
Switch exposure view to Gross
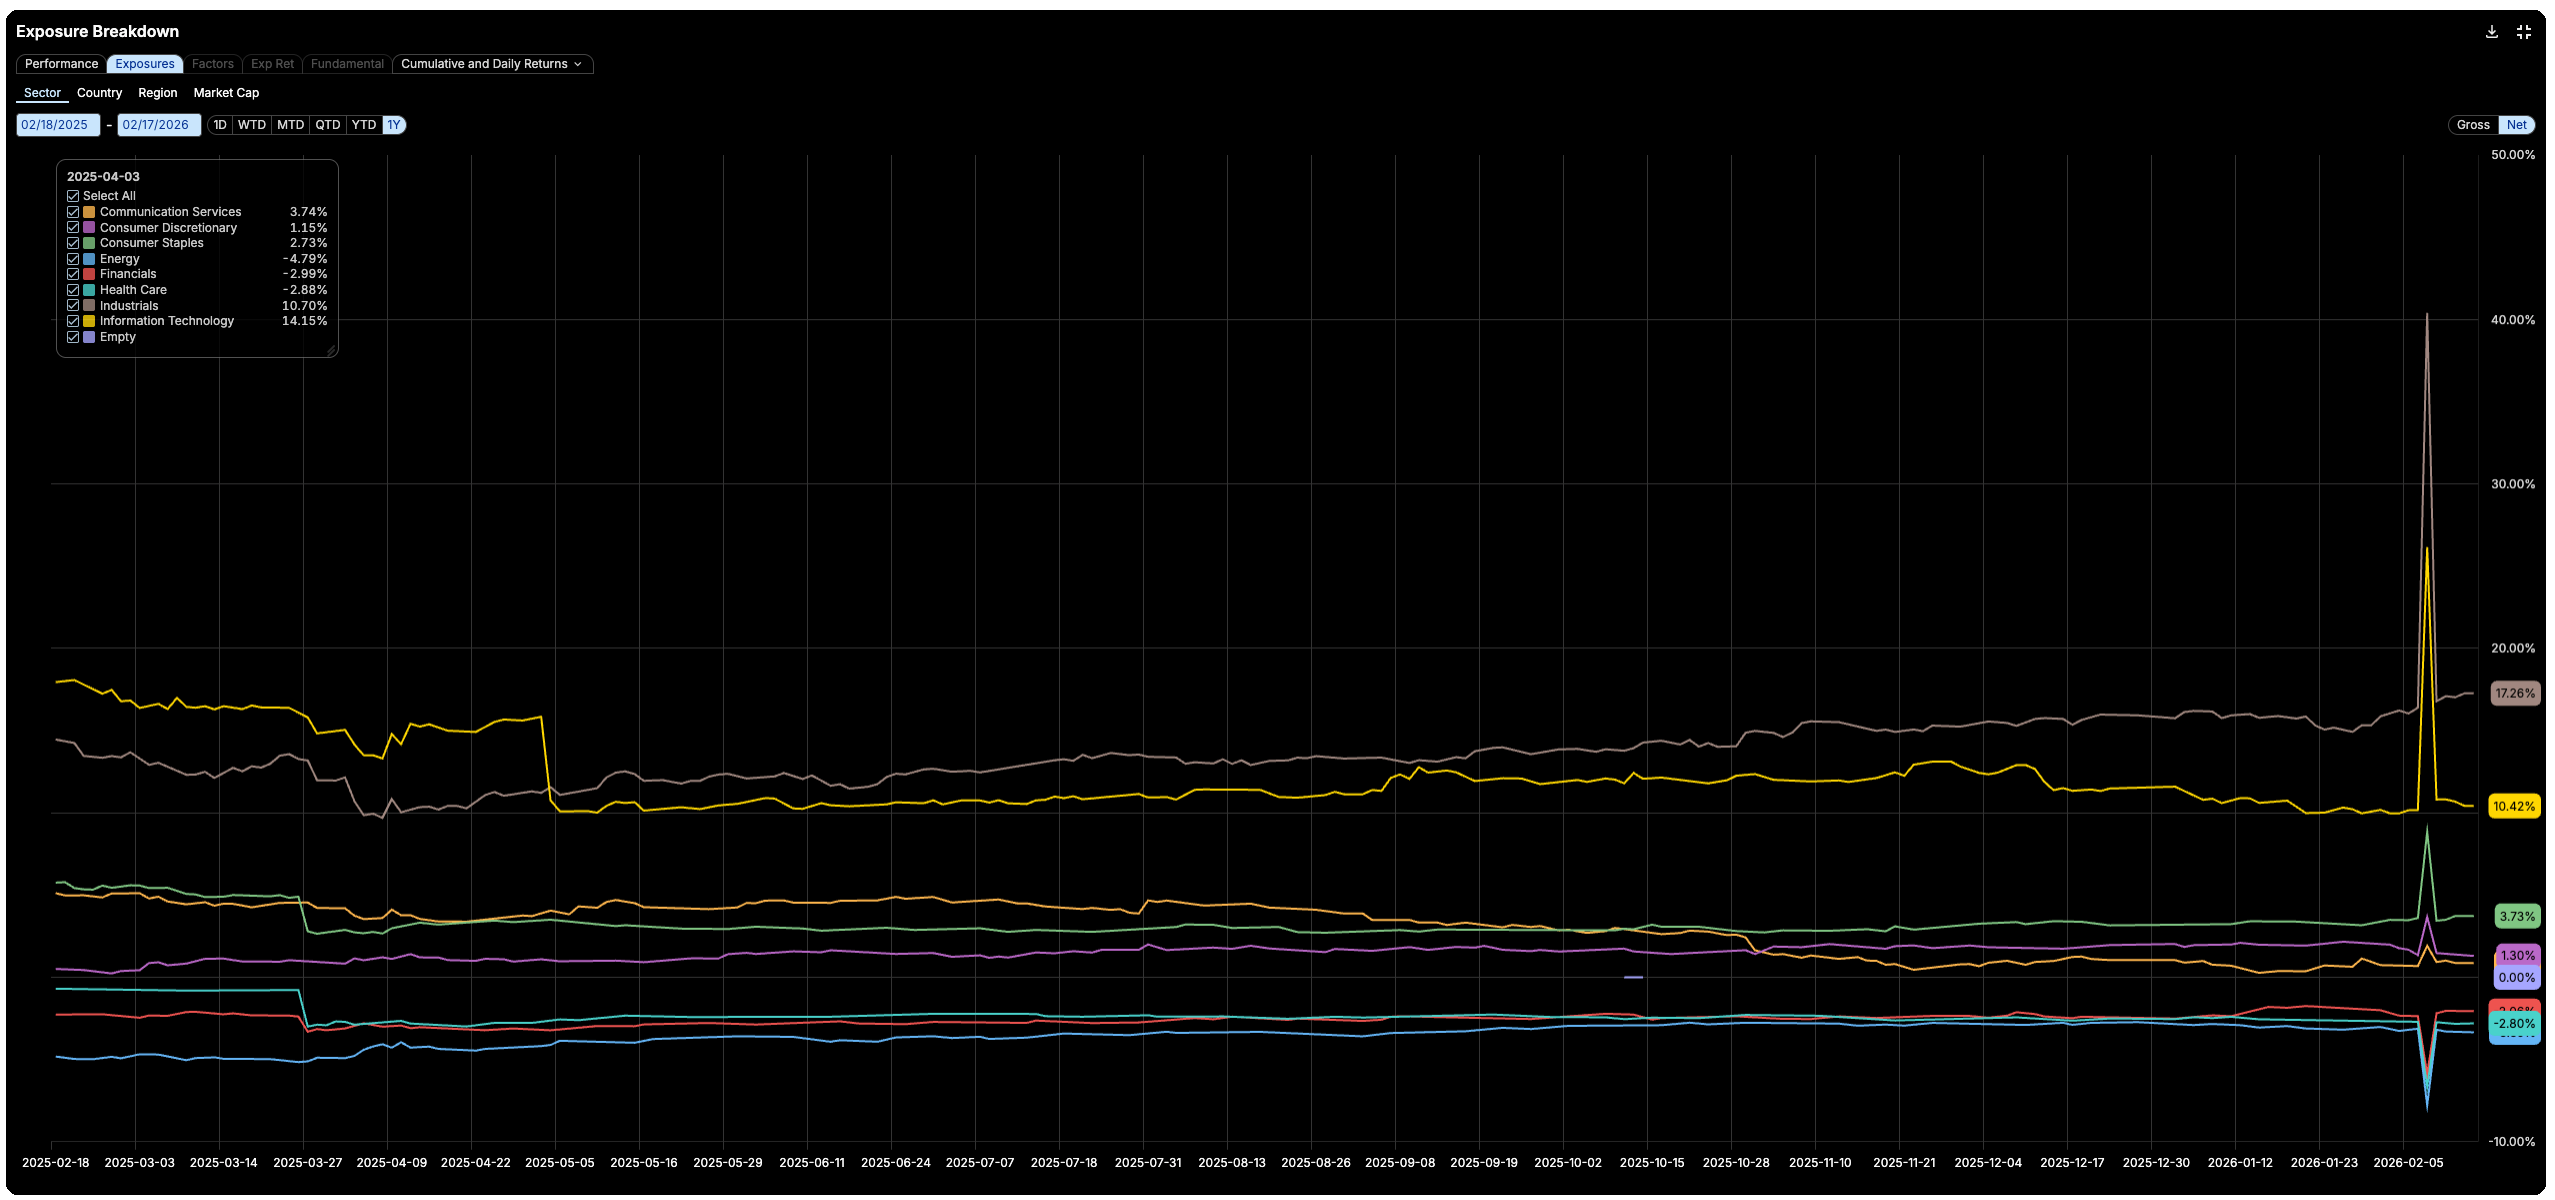tap(2473, 125)
